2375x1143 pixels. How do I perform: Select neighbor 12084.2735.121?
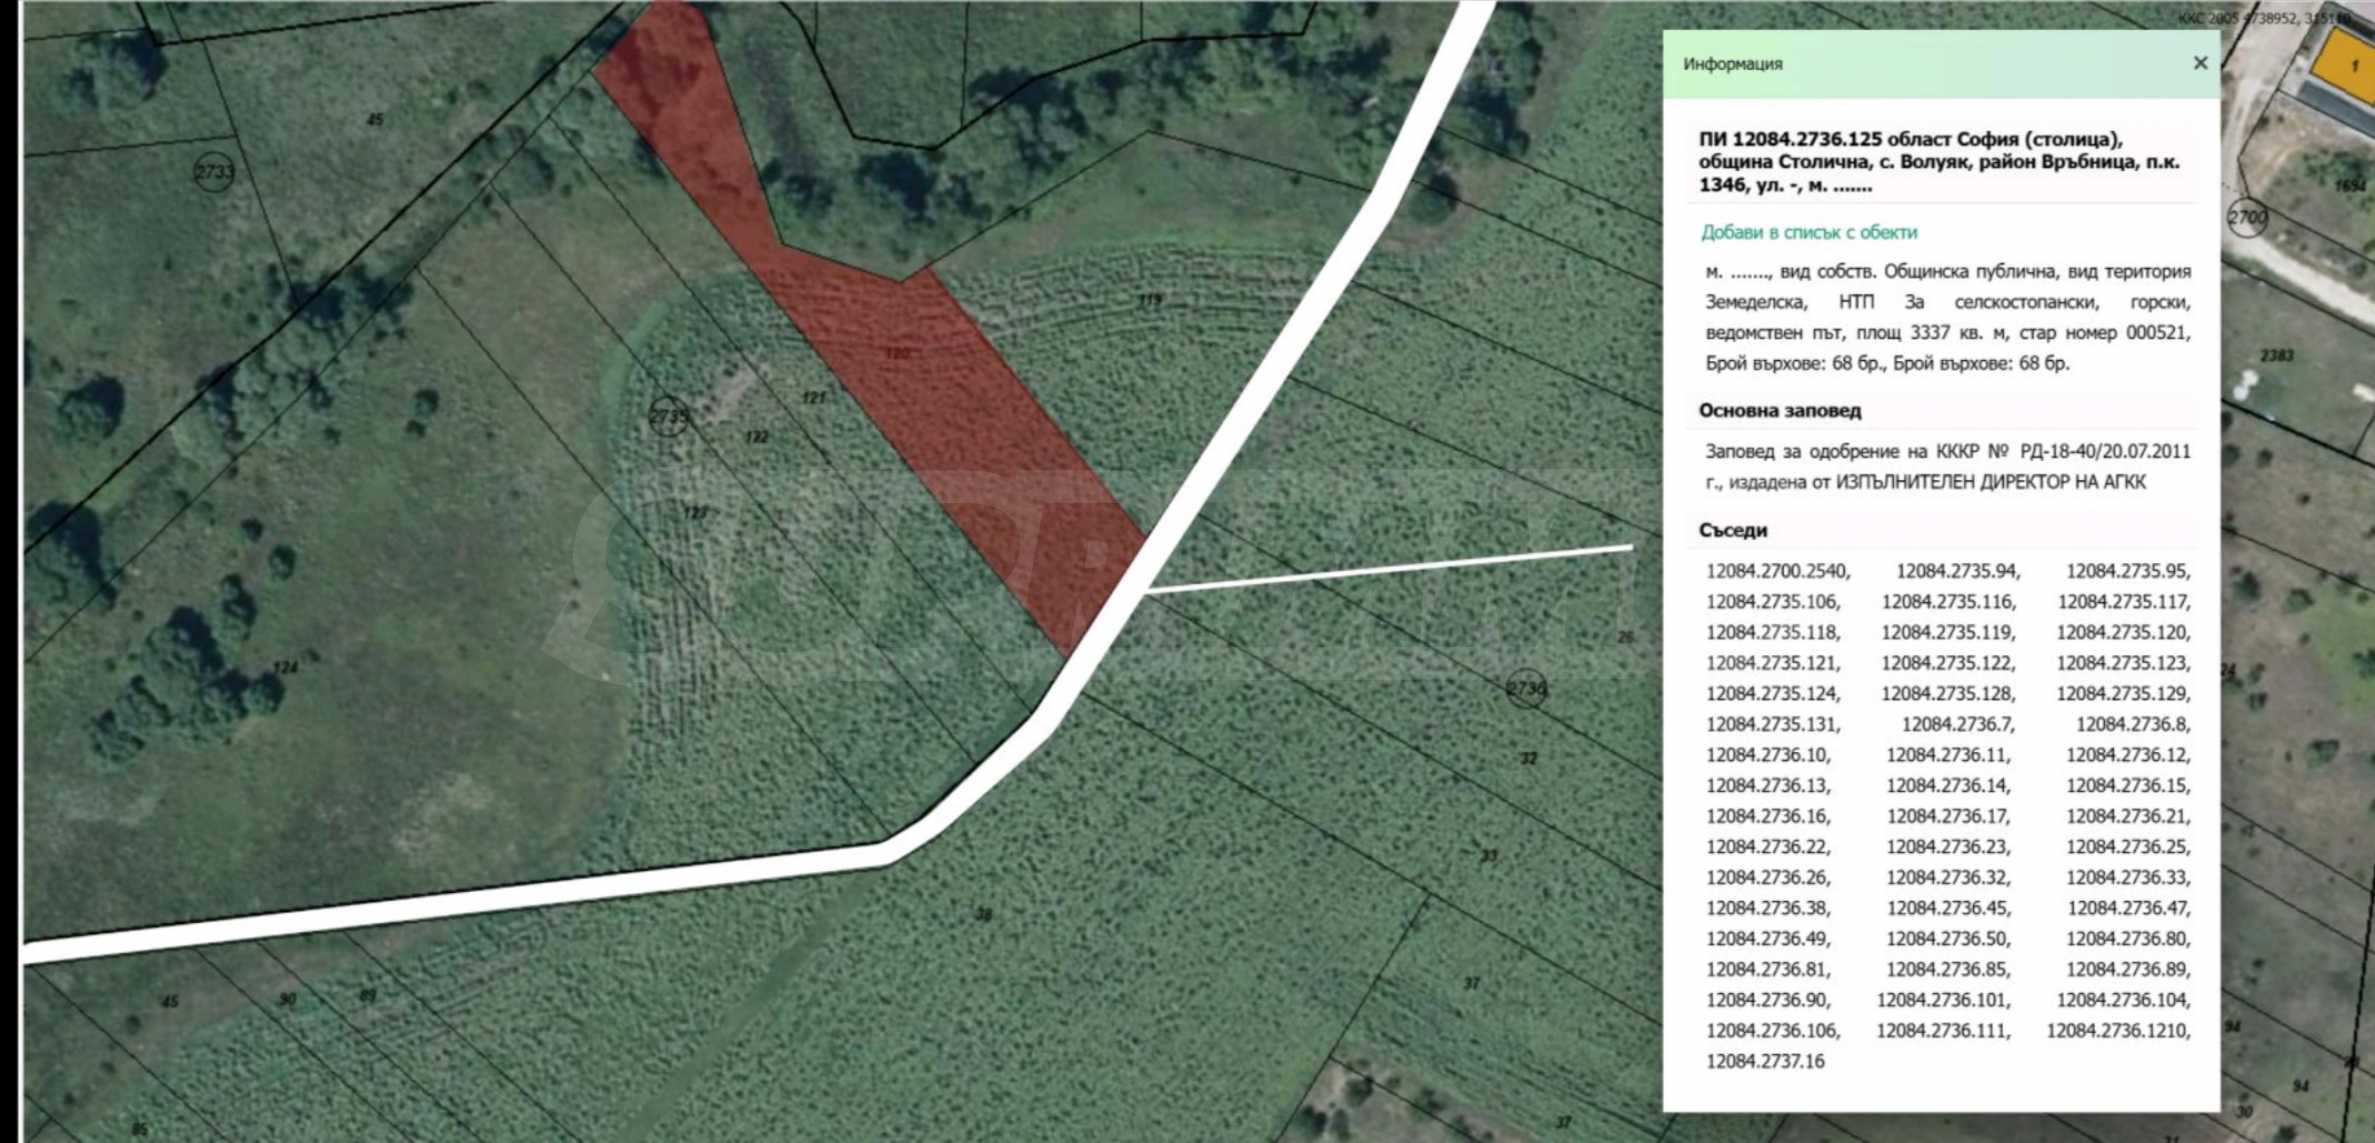(1773, 663)
